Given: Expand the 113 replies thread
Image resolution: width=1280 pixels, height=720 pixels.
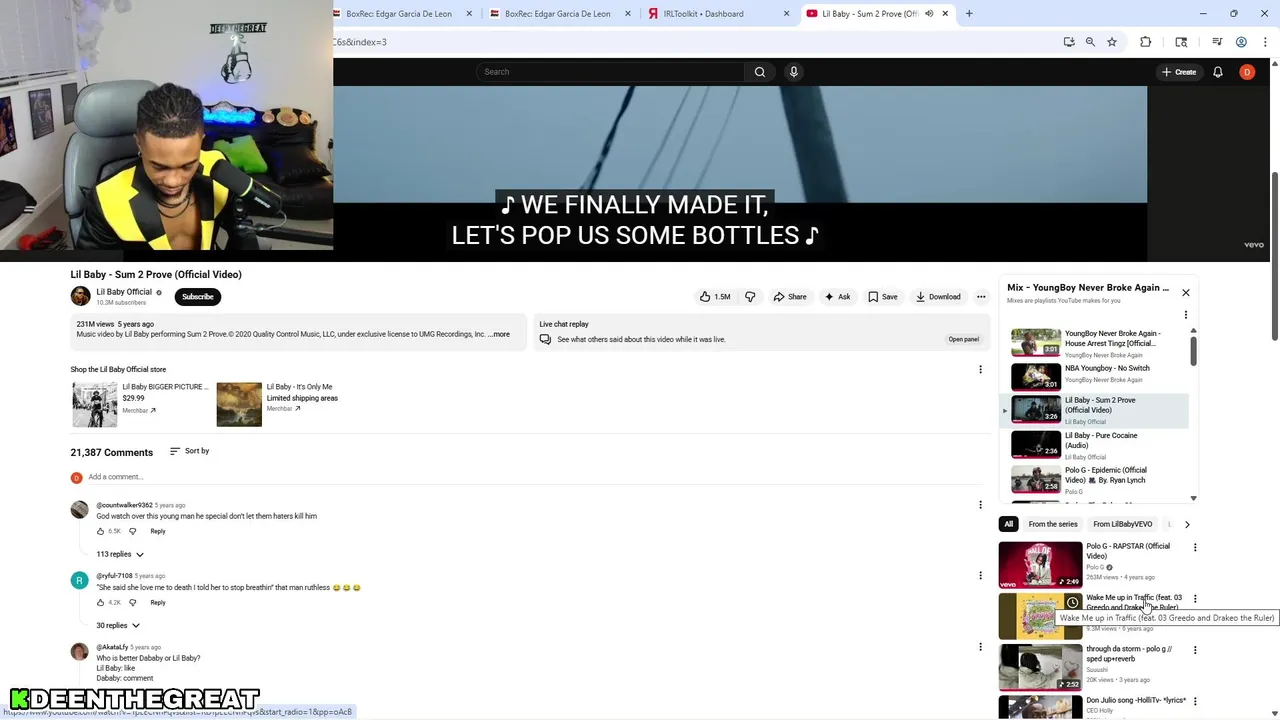Looking at the screenshot, I should click(120, 554).
